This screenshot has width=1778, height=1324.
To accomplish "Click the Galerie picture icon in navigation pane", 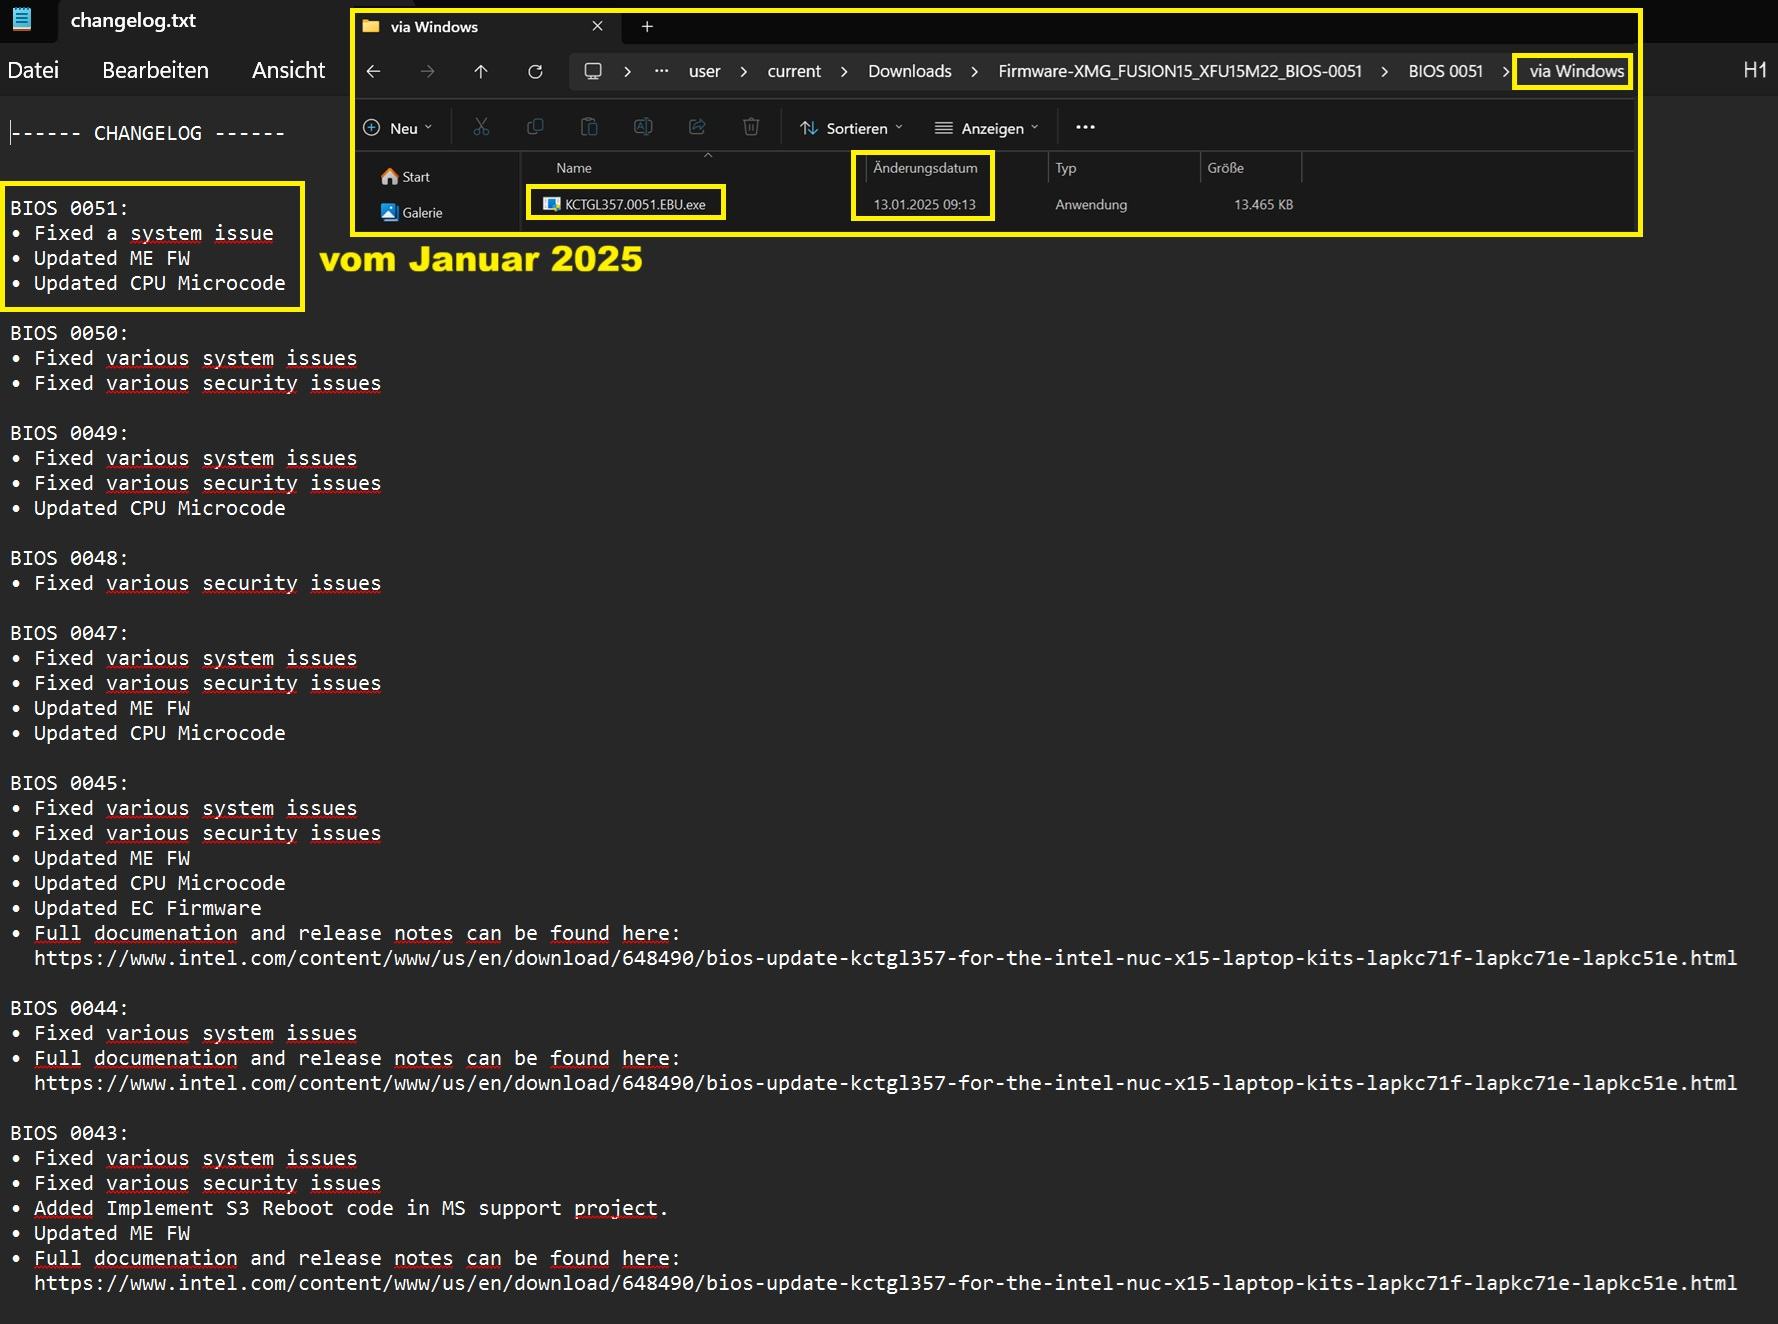I will click(389, 212).
